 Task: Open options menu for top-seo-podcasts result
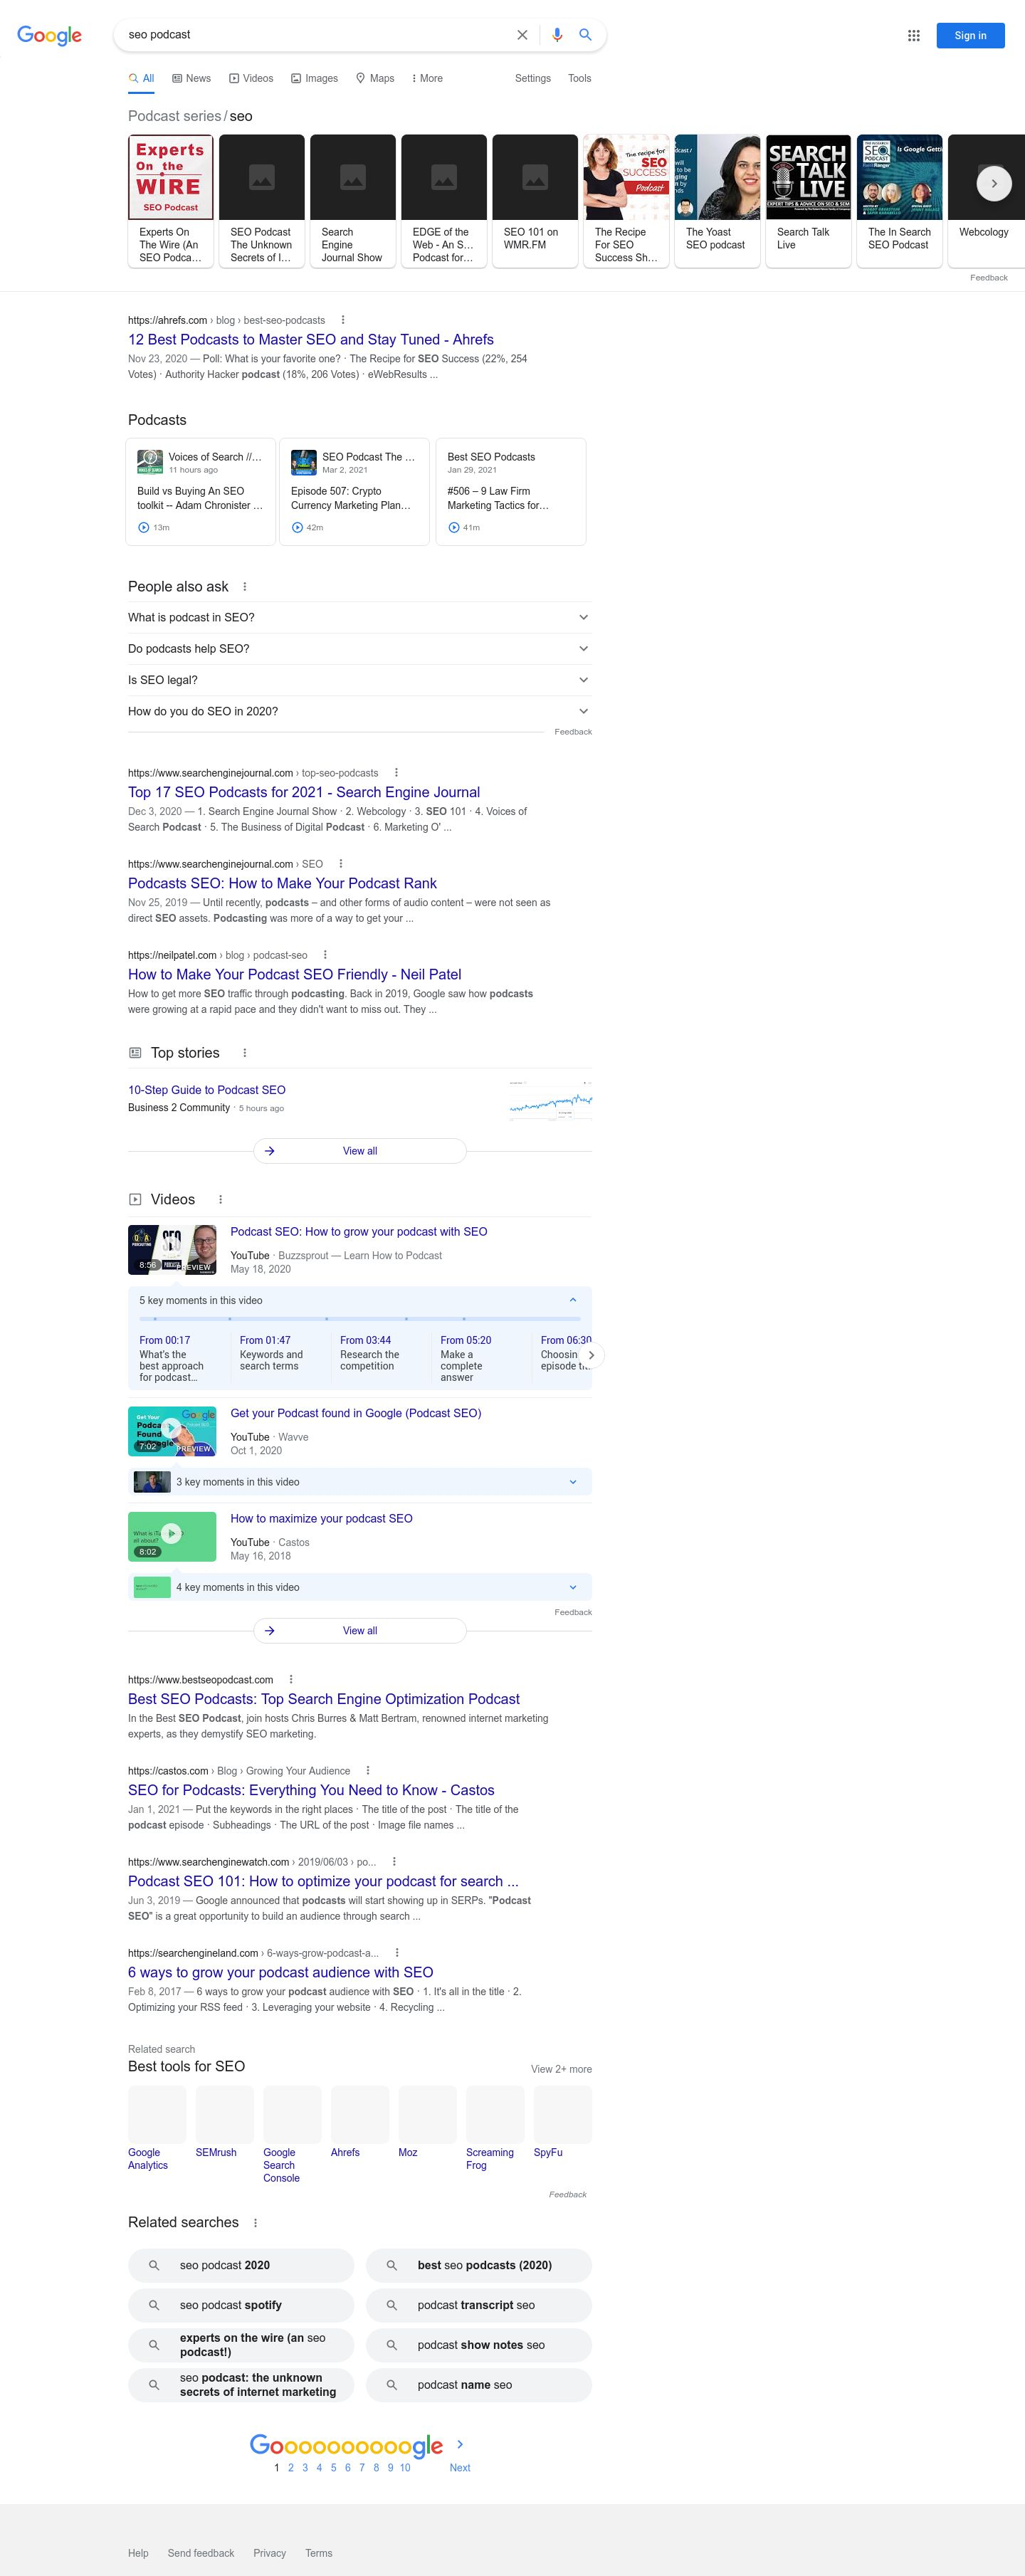(x=396, y=773)
